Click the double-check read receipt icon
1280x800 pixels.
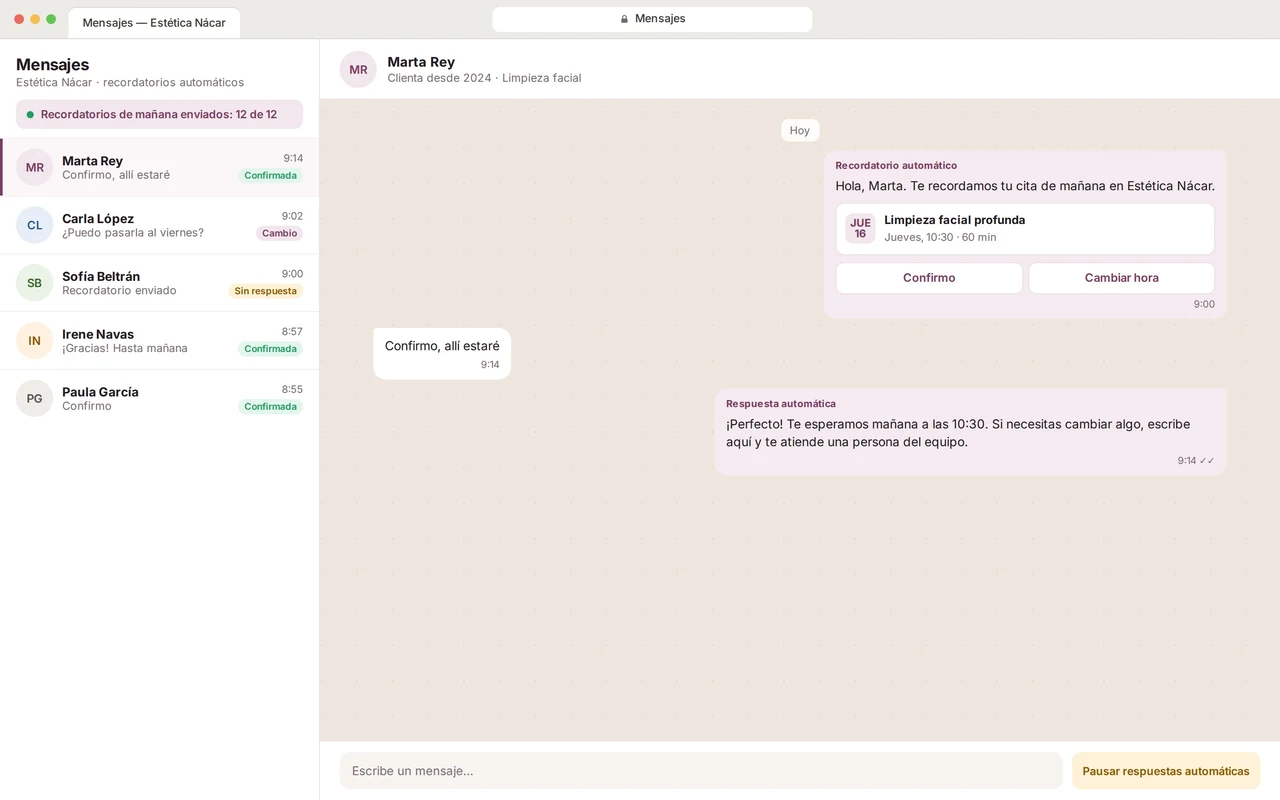click(1208, 461)
